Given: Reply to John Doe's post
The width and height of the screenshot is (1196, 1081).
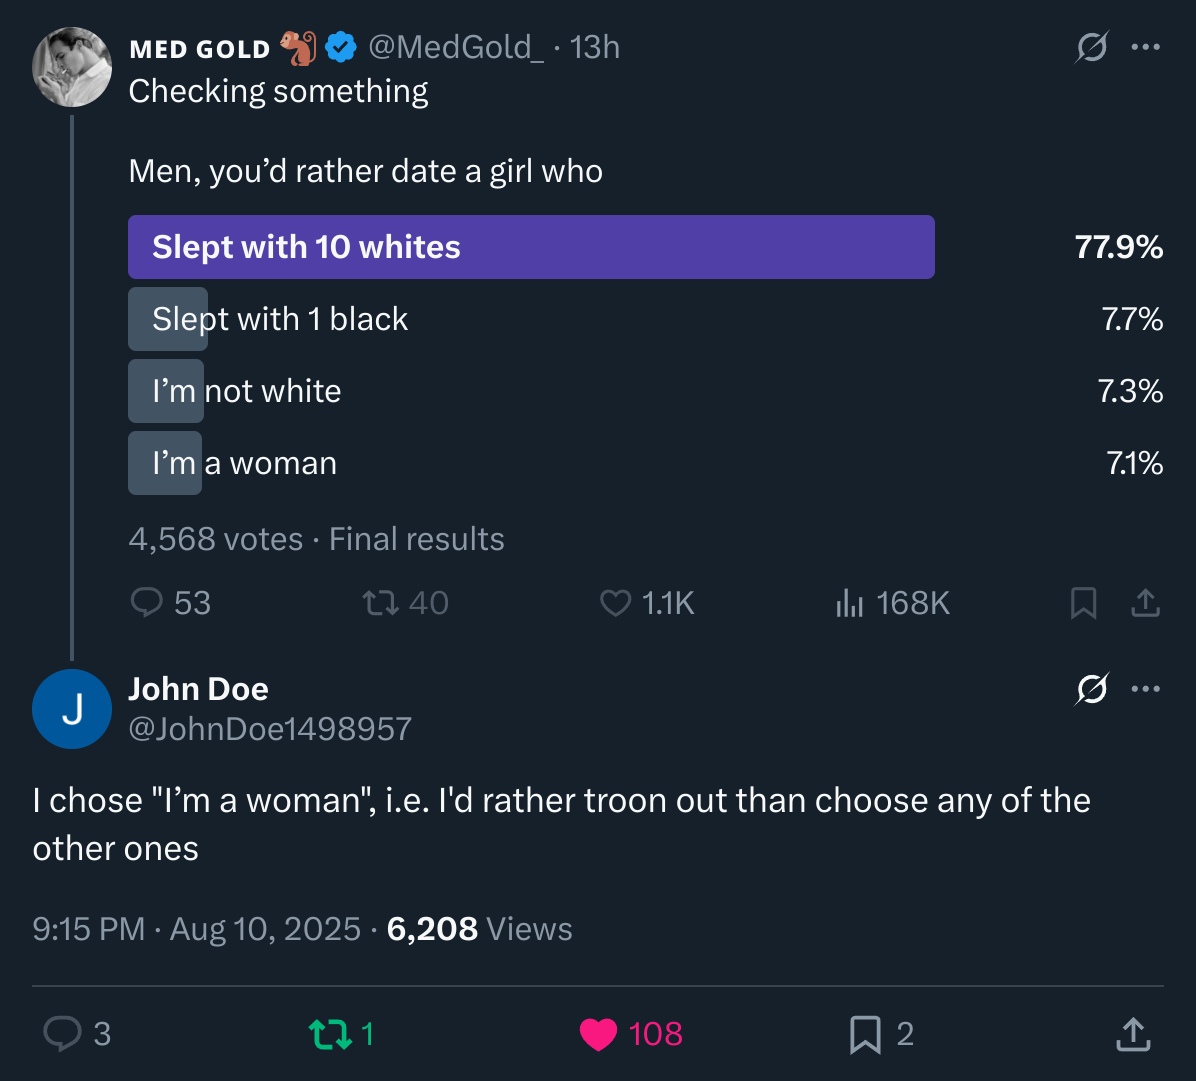Looking at the screenshot, I should coord(62,1034).
